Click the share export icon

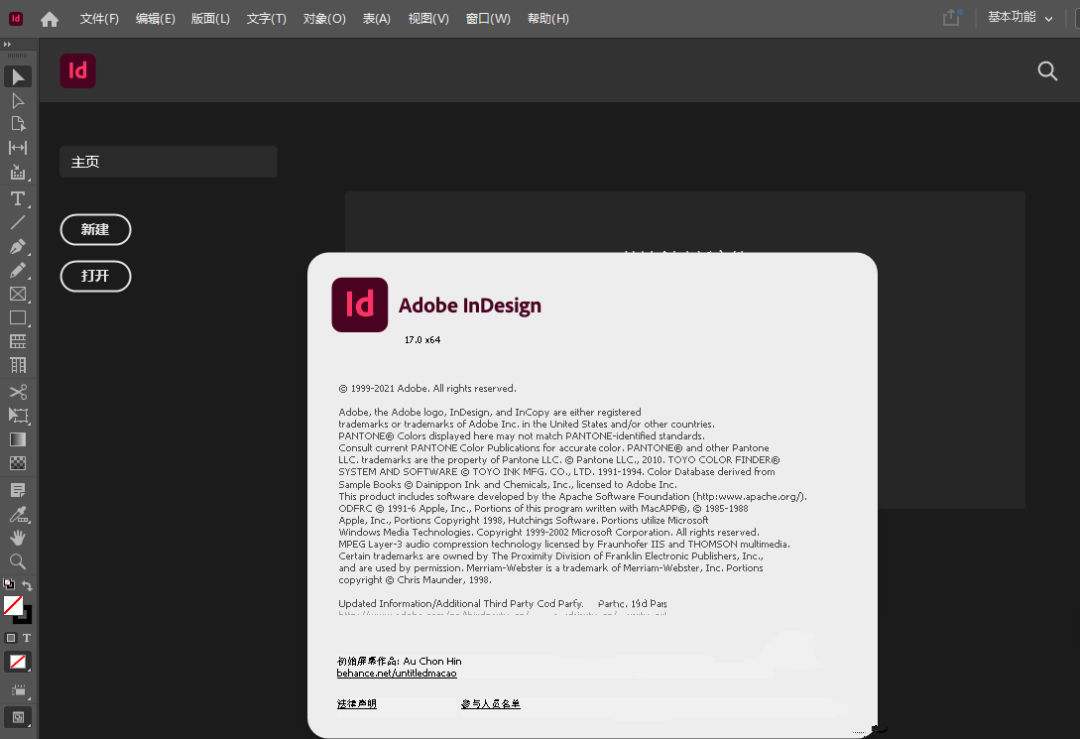(952, 18)
